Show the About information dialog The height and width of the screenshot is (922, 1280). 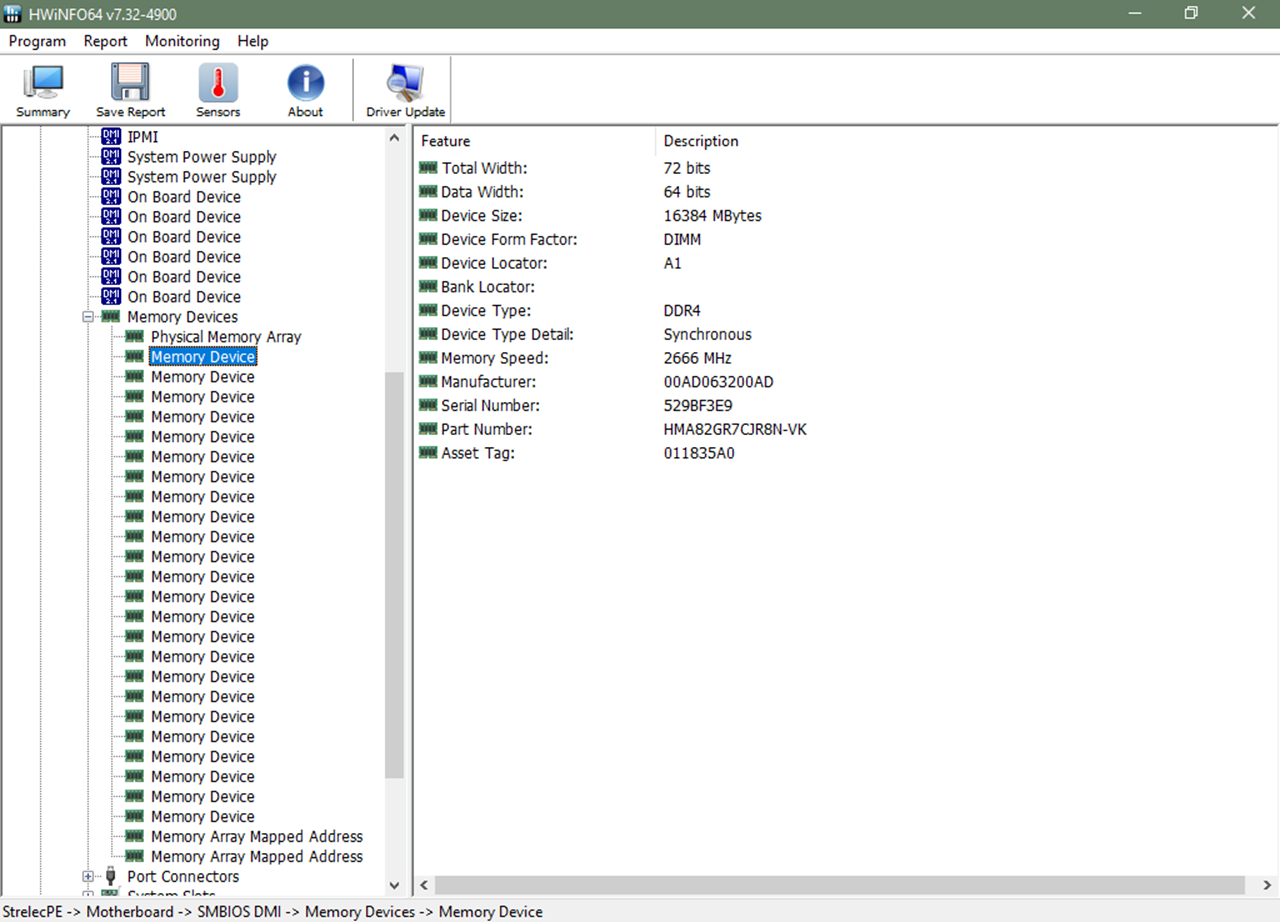click(x=305, y=91)
